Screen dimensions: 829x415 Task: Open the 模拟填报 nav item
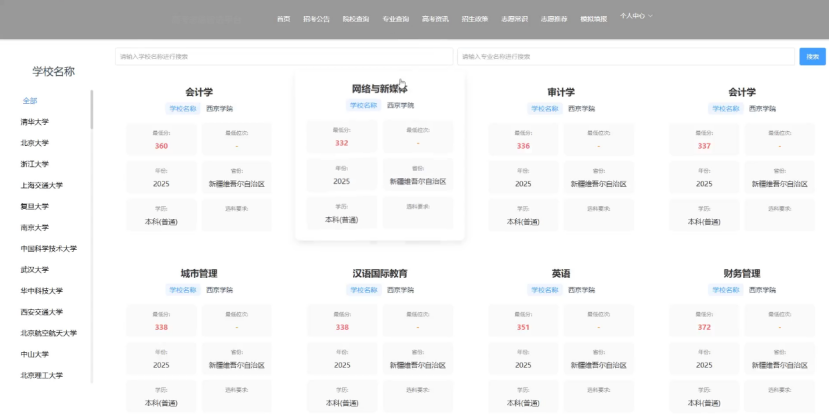593,19
